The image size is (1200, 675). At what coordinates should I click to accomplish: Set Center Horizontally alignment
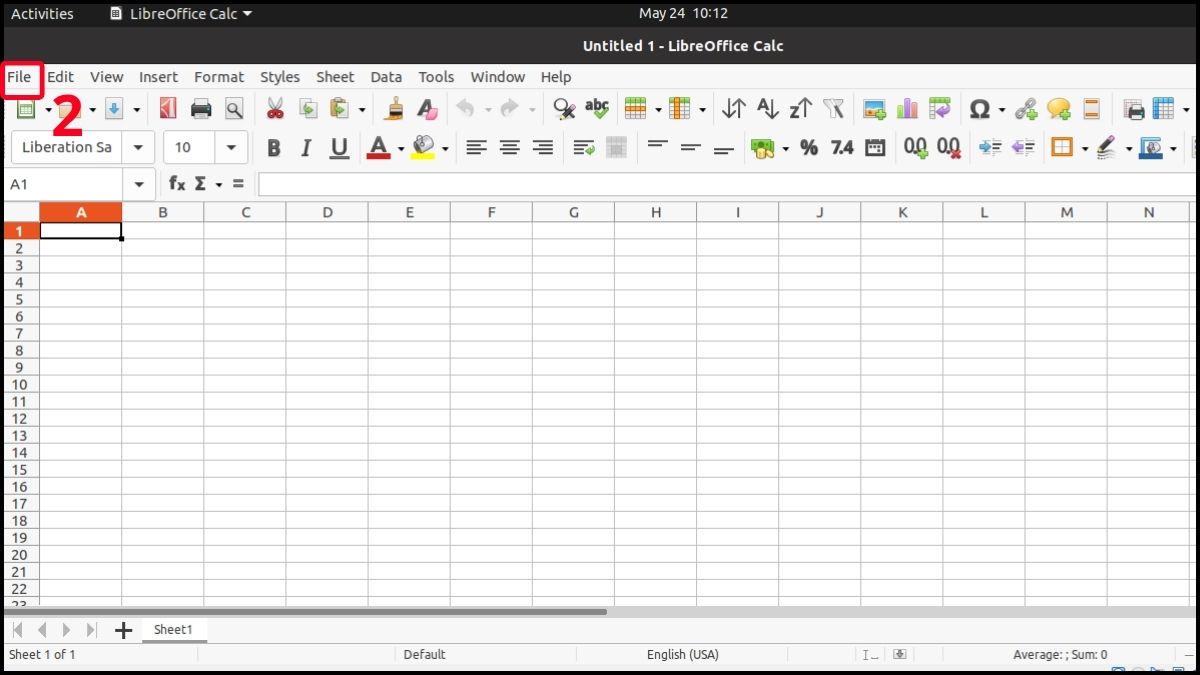tap(509, 148)
